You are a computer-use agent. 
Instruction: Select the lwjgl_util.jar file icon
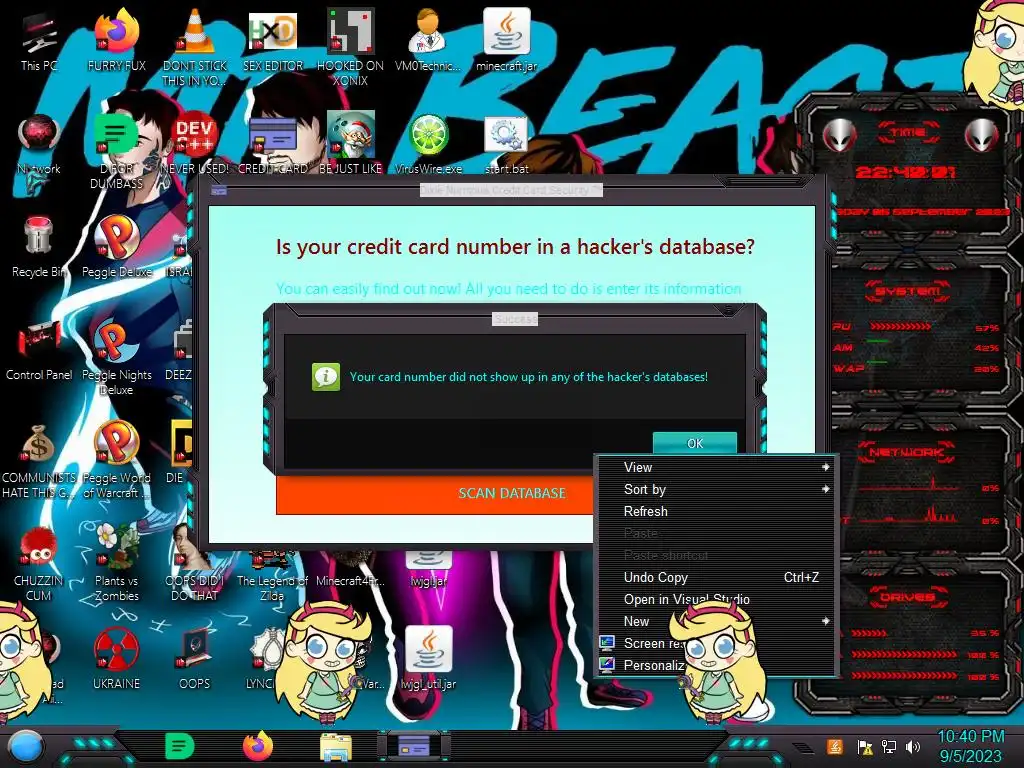click(428, 658)
